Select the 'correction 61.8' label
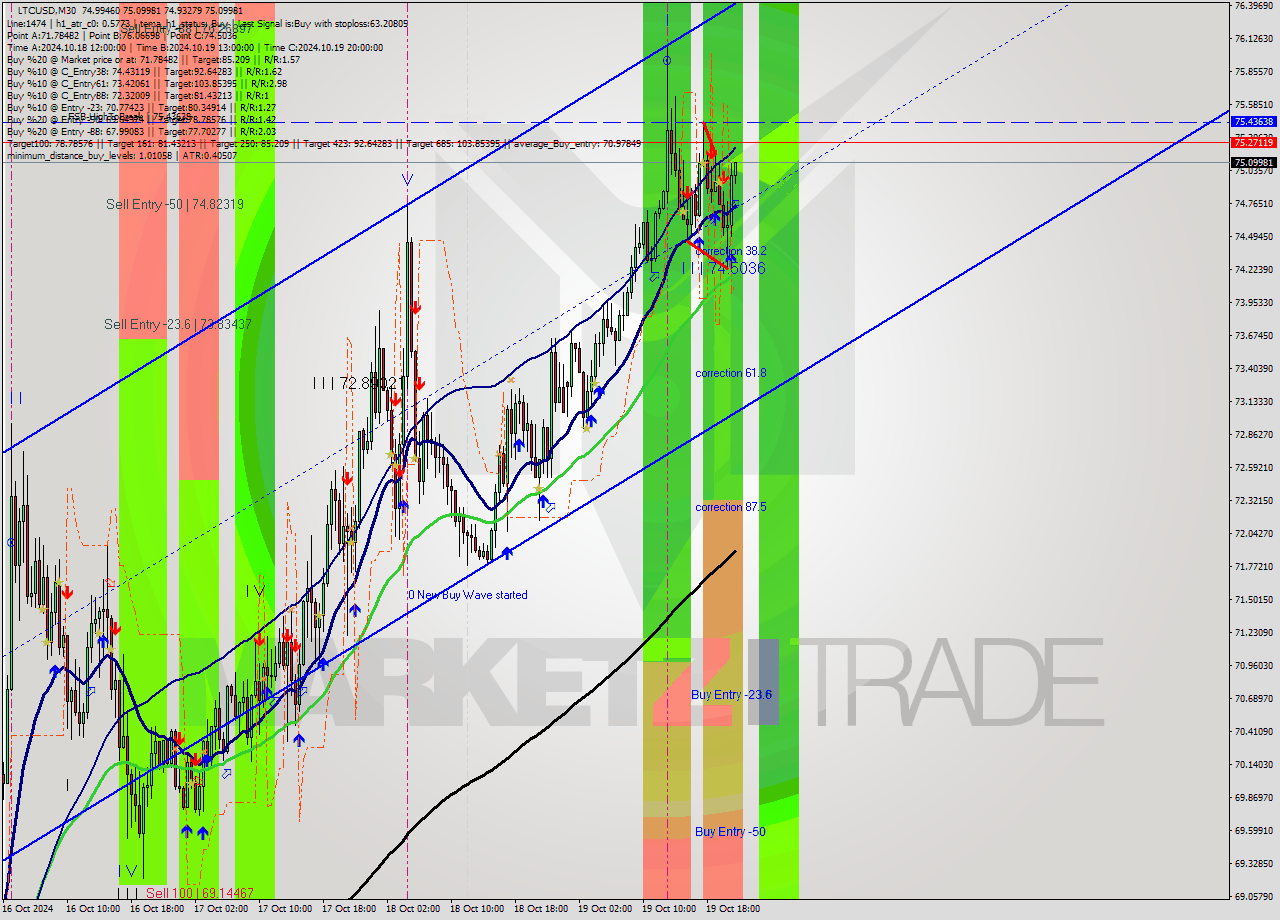 [x=731, y=373]
